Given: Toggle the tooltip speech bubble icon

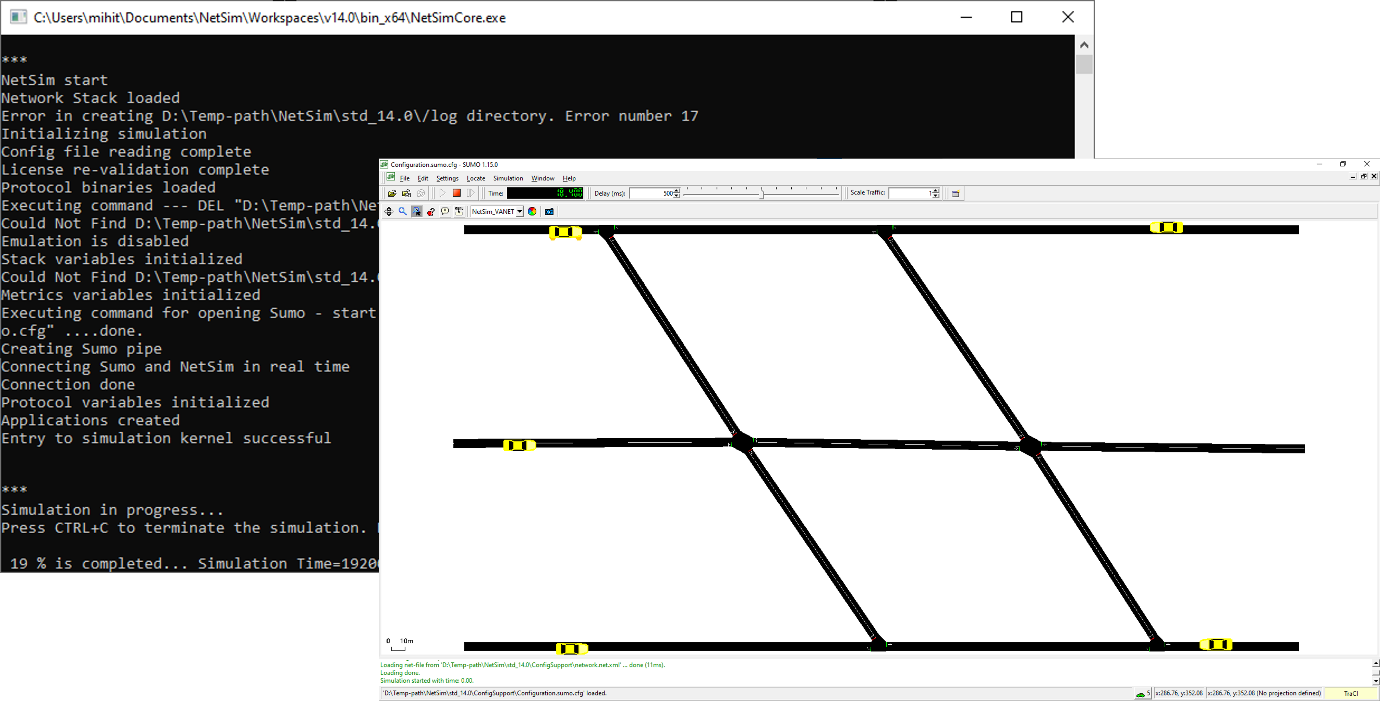Looking at the screenshot, I should click(x=444, y=211).
